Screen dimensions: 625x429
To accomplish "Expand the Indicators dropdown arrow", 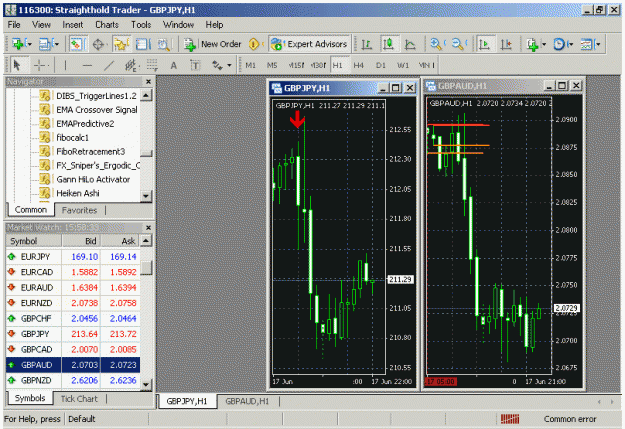I will 544,44.
